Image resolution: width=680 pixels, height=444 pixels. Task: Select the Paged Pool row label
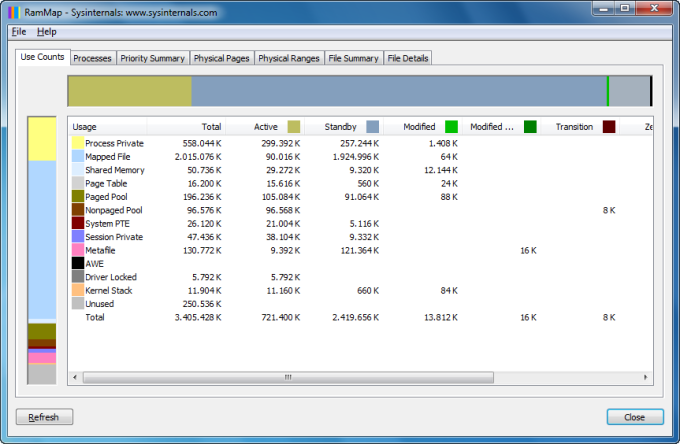106,196
